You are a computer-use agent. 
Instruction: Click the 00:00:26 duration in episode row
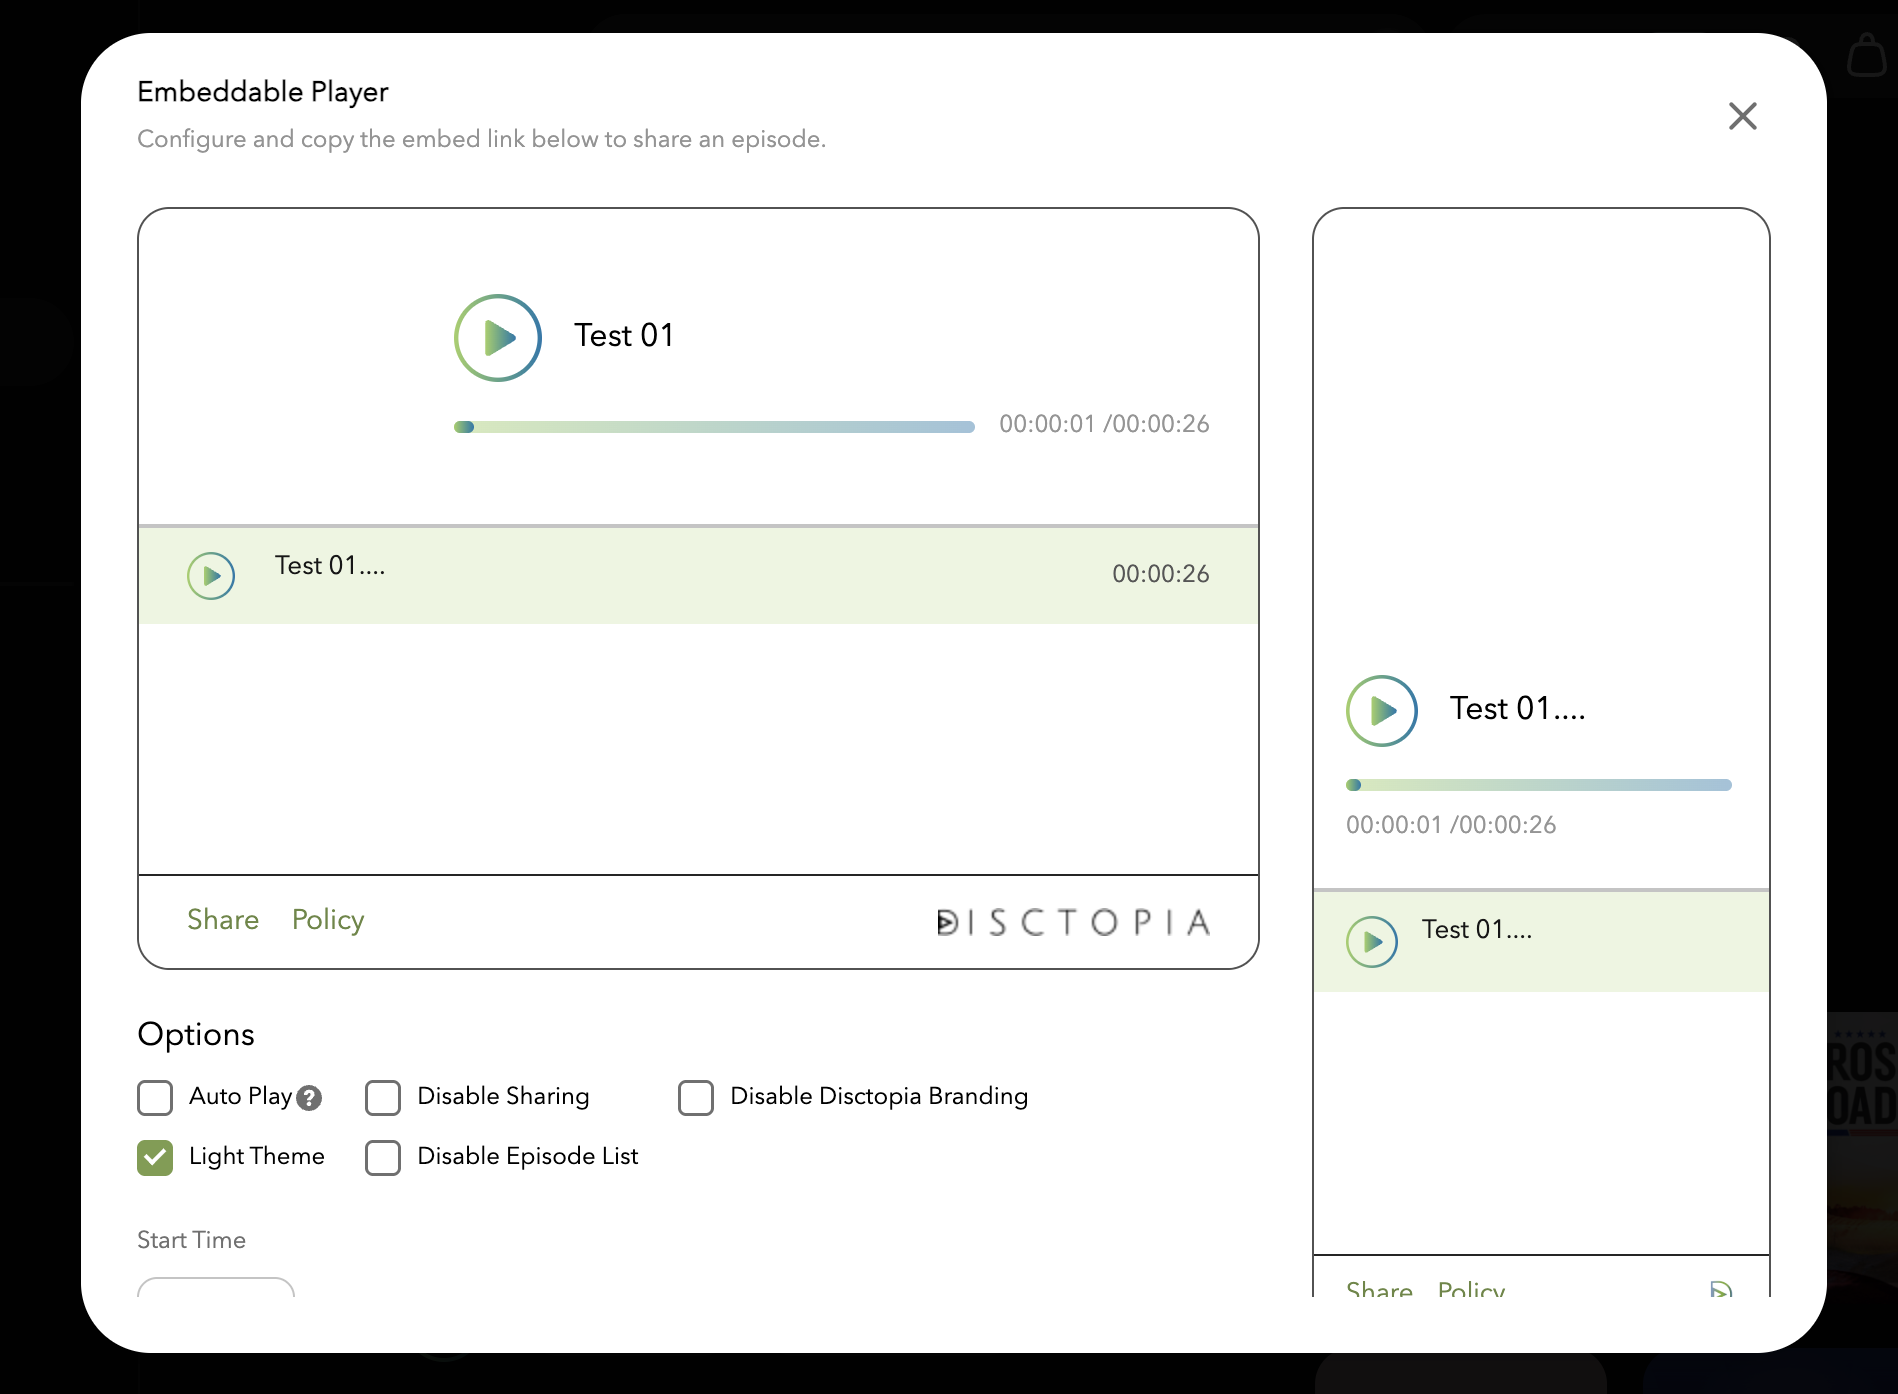pyautogui.click(x=1161, y=574)
